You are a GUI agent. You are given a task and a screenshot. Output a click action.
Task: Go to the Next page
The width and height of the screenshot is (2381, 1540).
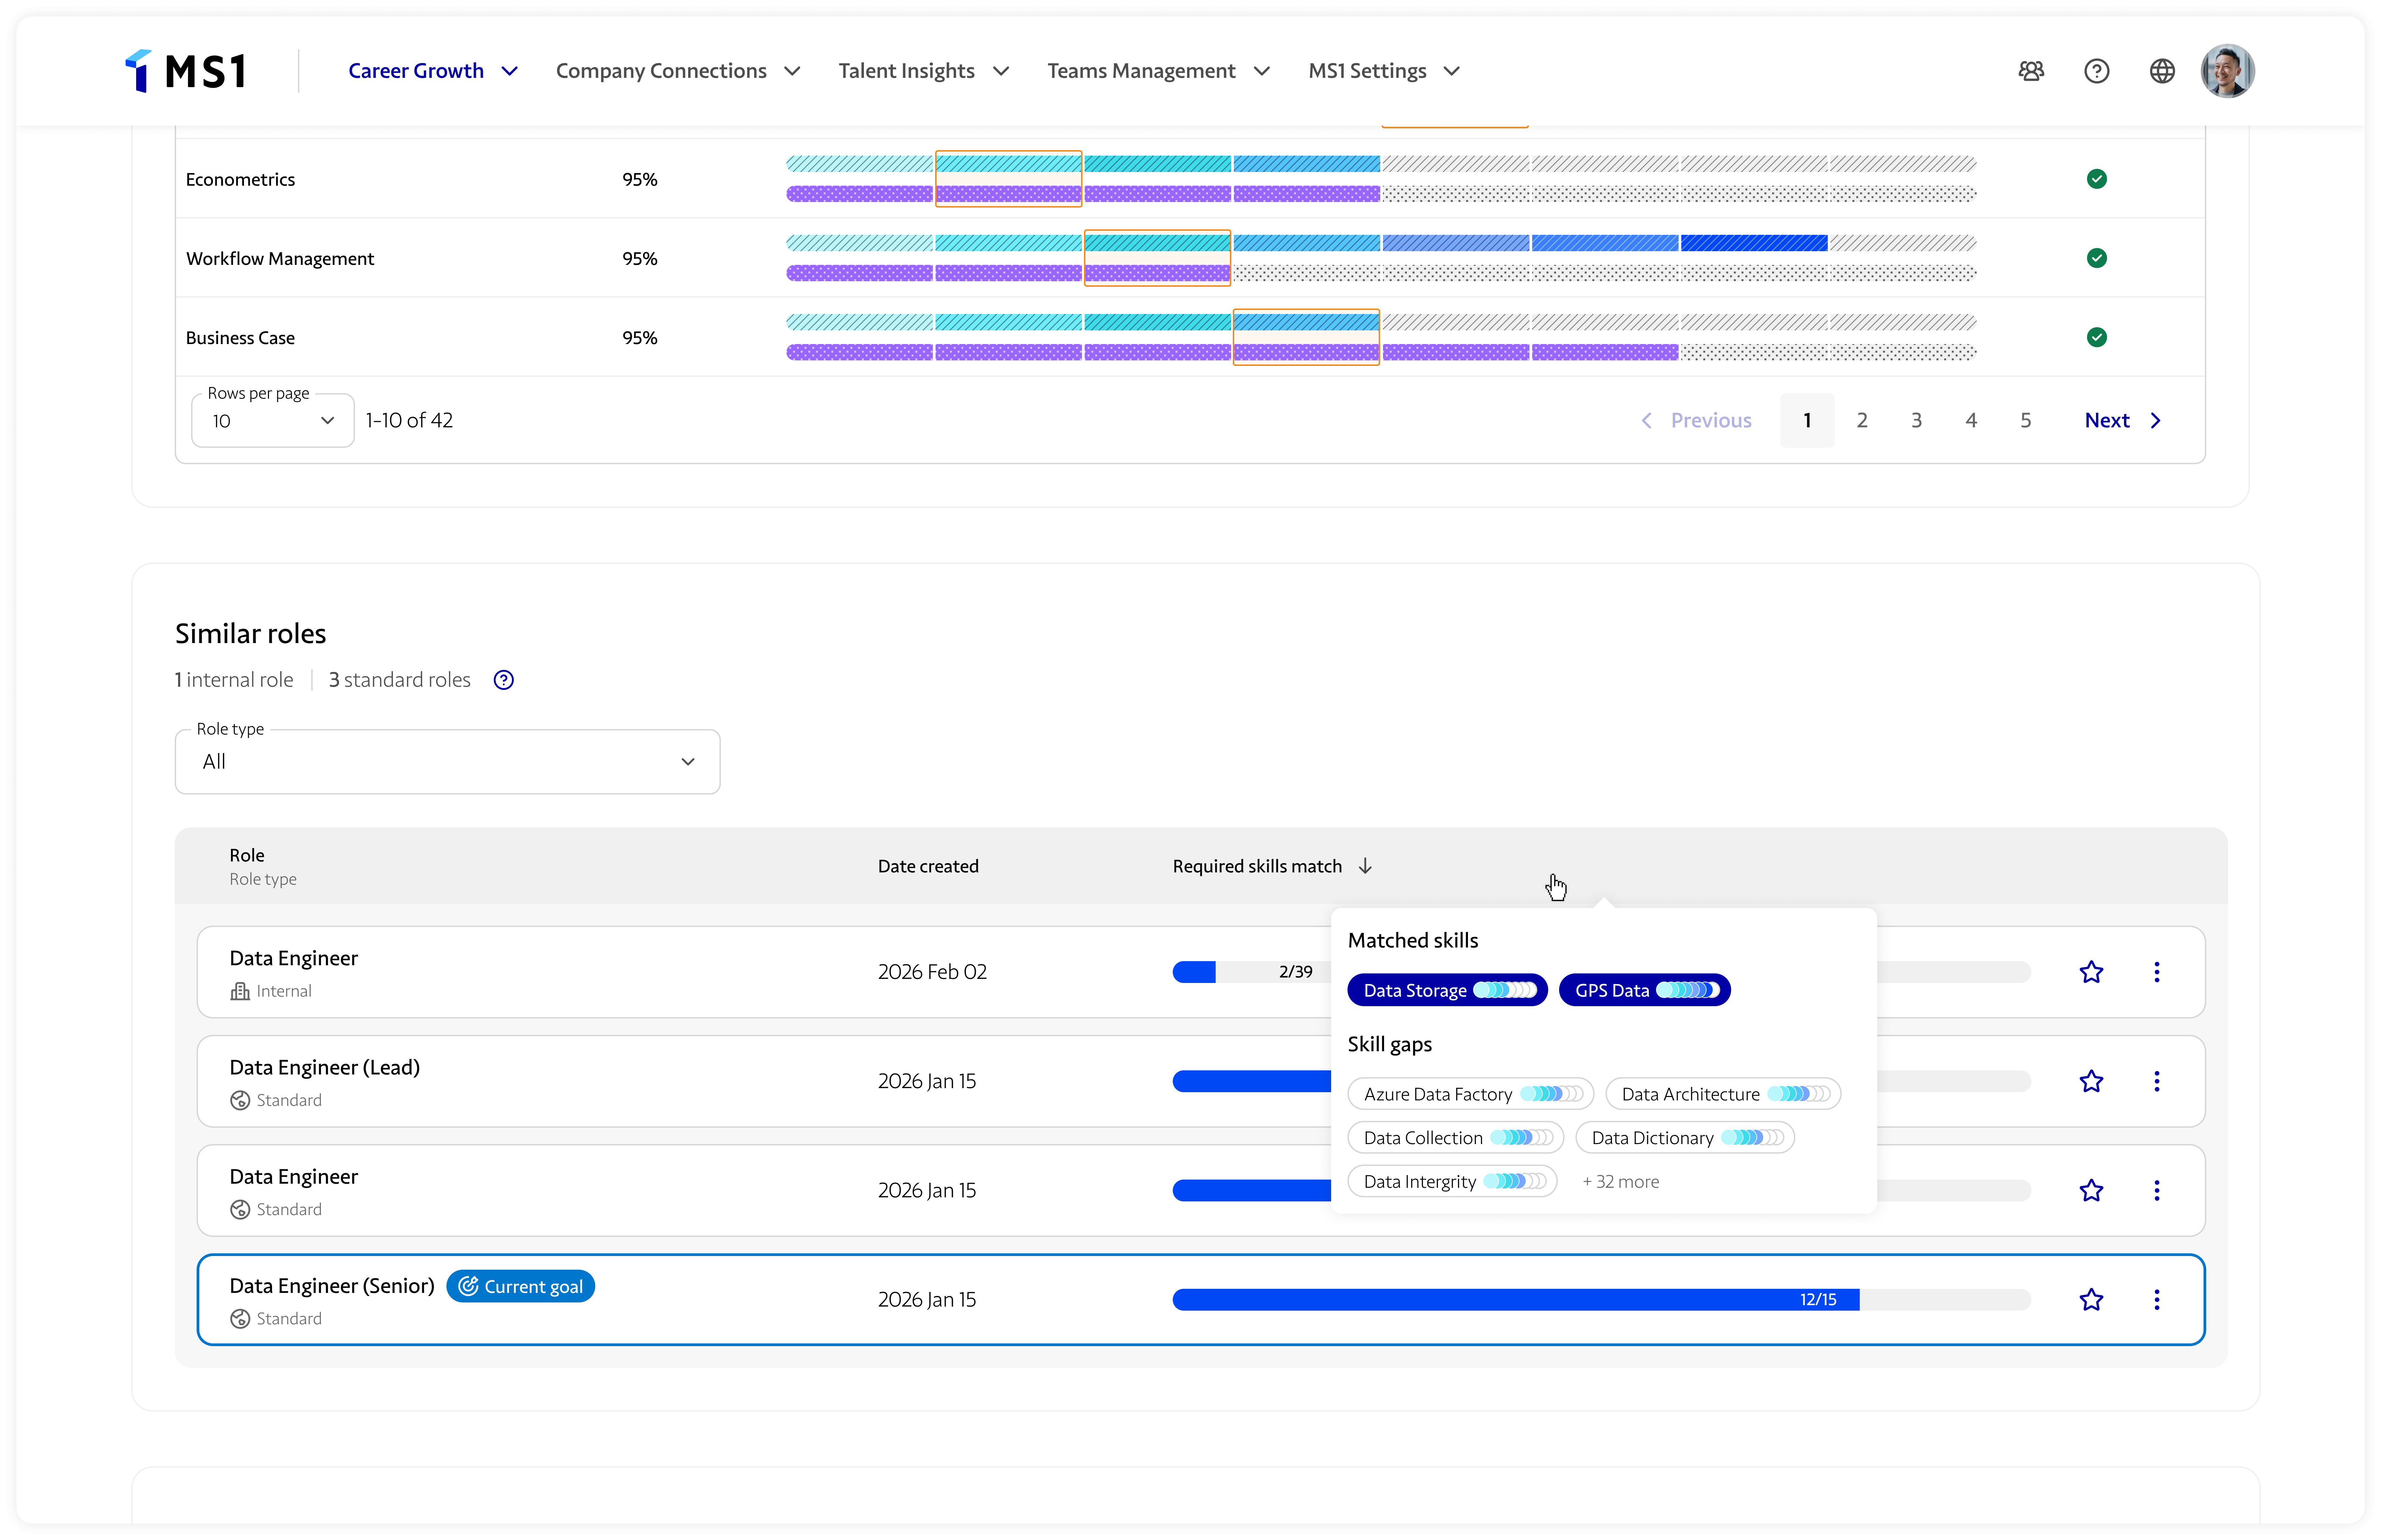point(2123,420)
